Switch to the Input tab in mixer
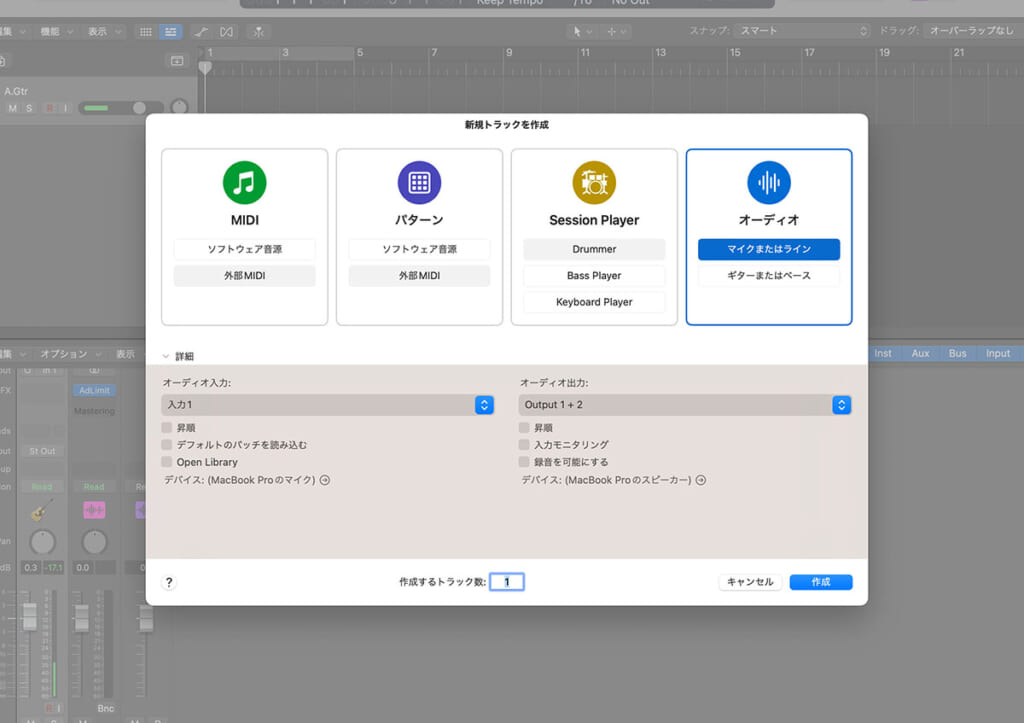The height and width of the screenshot is (723, 1024). (997, 353)
